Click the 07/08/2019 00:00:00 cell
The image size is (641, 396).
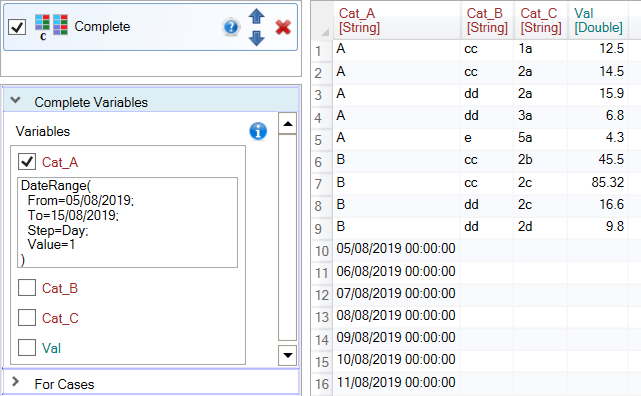[397, 293]
